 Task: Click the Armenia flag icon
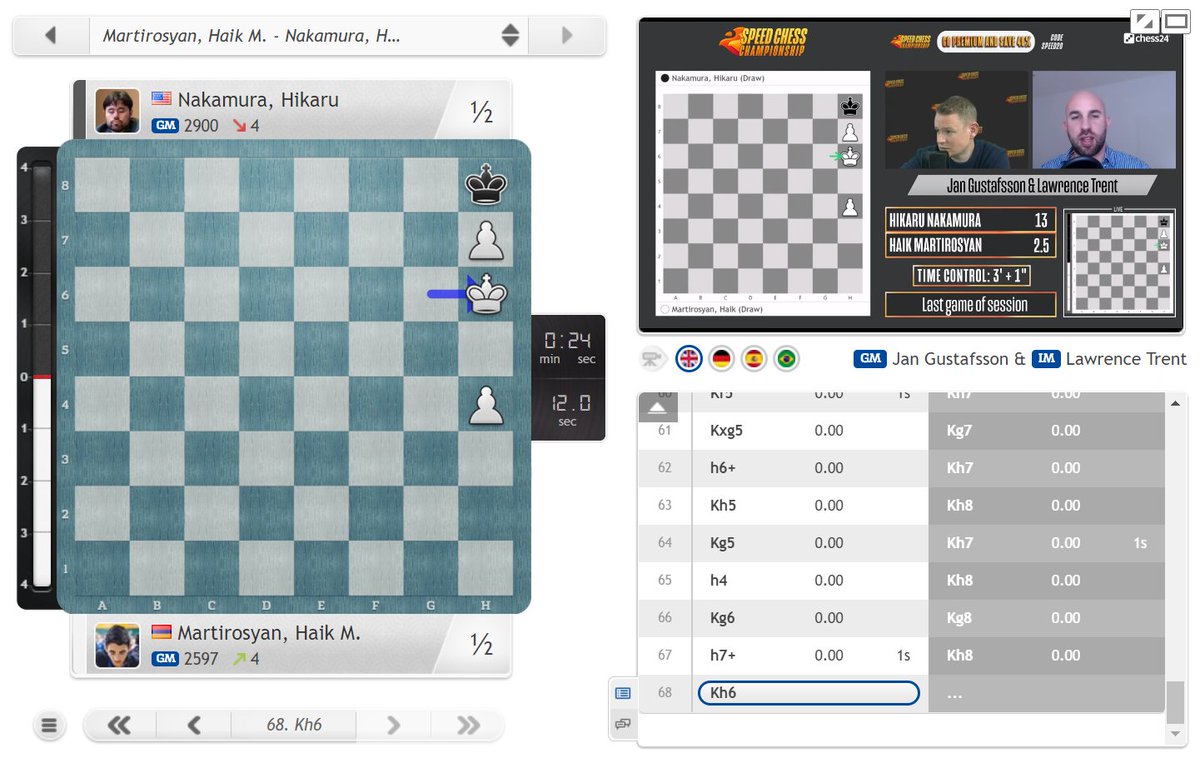pos(162,632)
